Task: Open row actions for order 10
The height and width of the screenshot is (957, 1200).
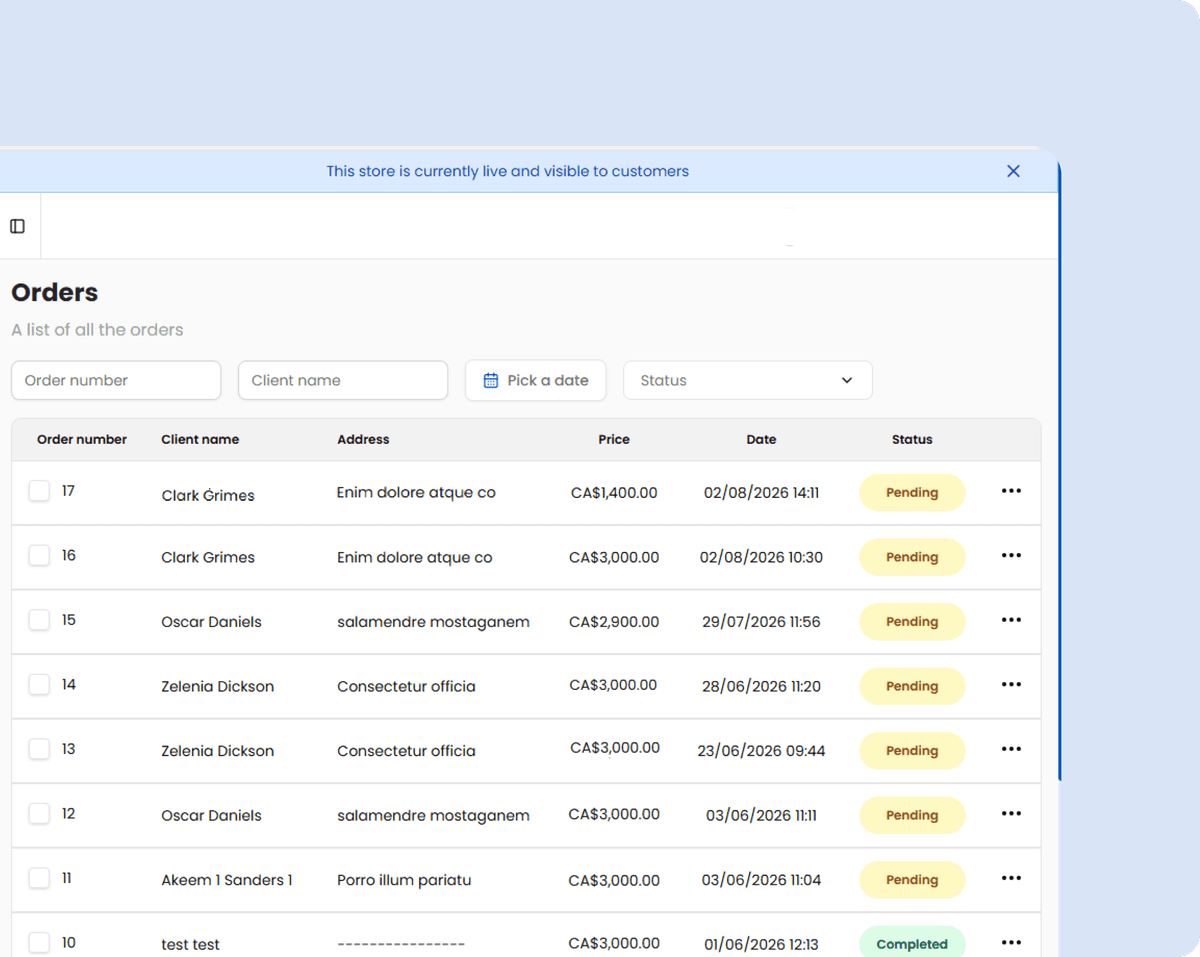Action: click(x=1011, y=943)
